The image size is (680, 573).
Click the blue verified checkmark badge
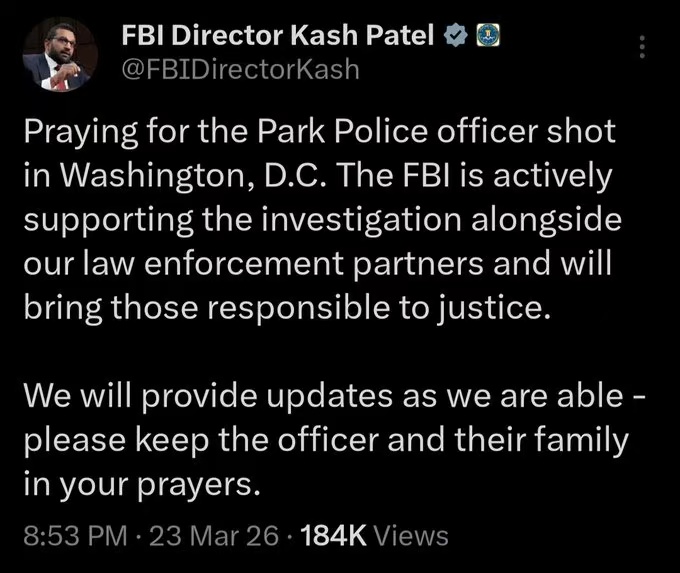click(454, 35)
